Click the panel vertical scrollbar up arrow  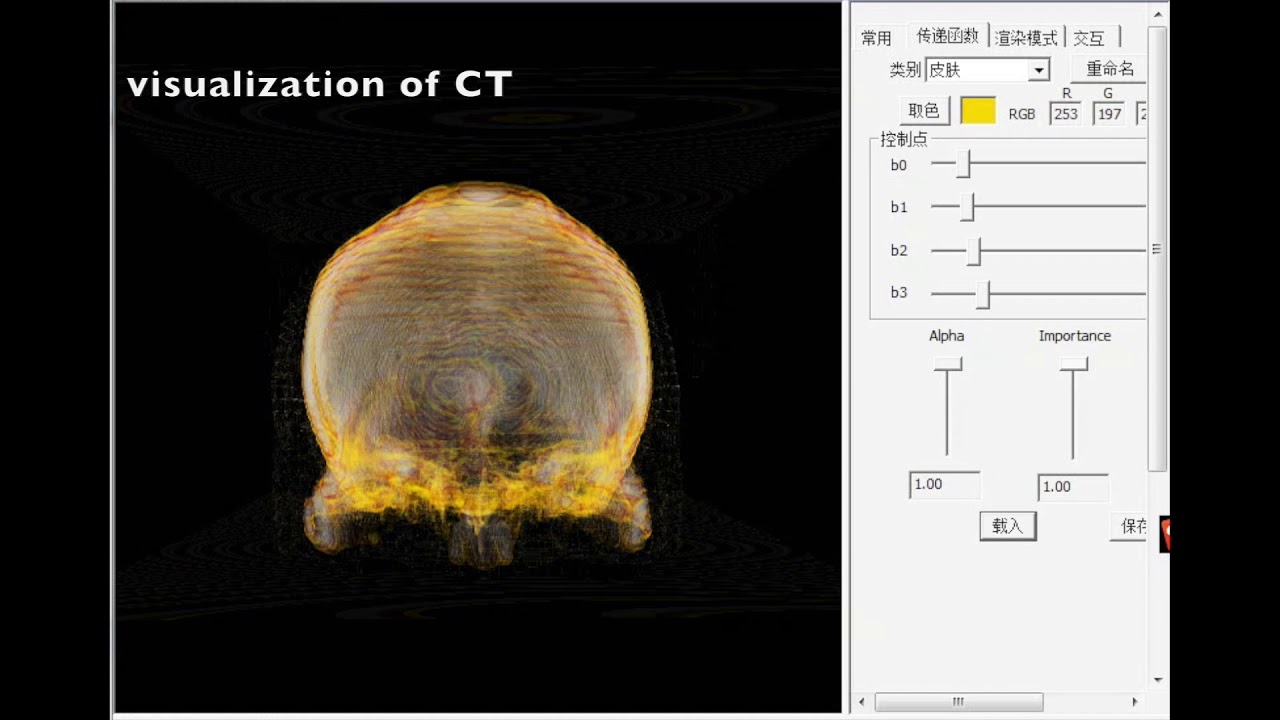click(x=1158, y=14)
